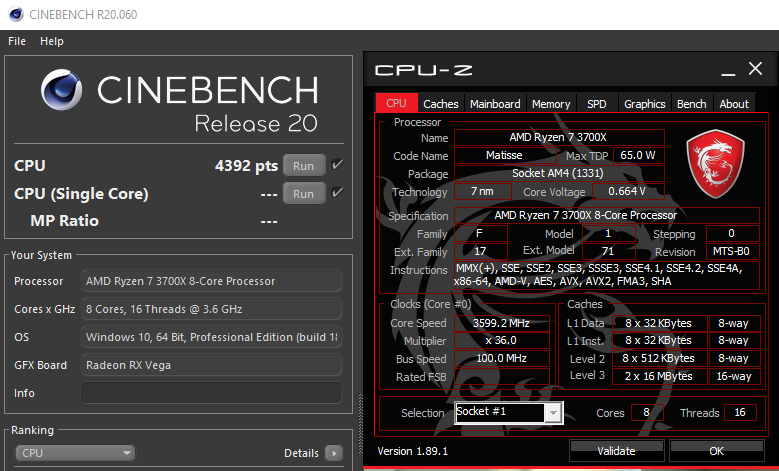Click the Stepping 0 value

(x=732, y=234)
